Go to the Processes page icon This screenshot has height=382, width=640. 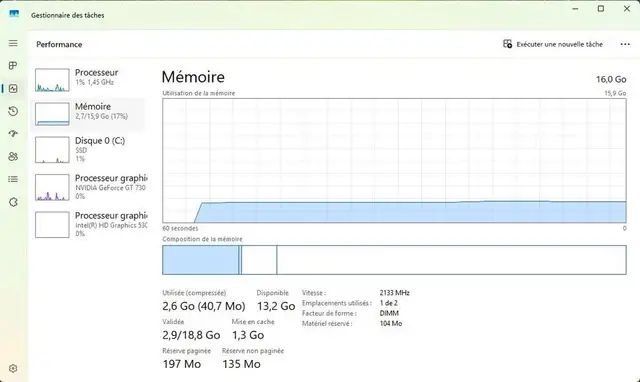[13, 66]
